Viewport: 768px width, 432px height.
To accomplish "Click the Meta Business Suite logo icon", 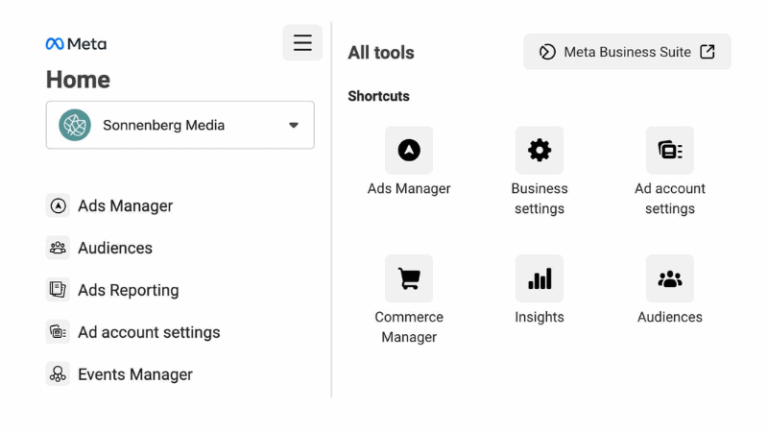I will pos(547,52).
